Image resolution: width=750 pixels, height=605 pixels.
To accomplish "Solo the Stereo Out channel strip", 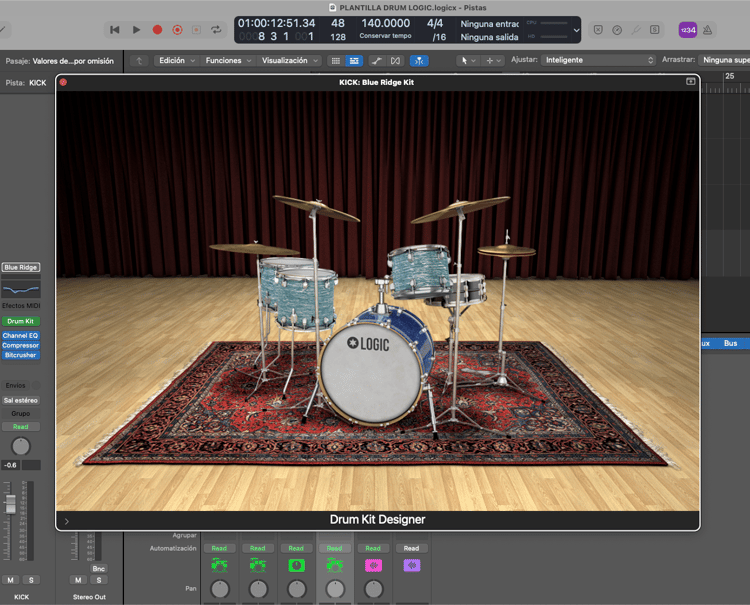I will (x=99, y=580).
